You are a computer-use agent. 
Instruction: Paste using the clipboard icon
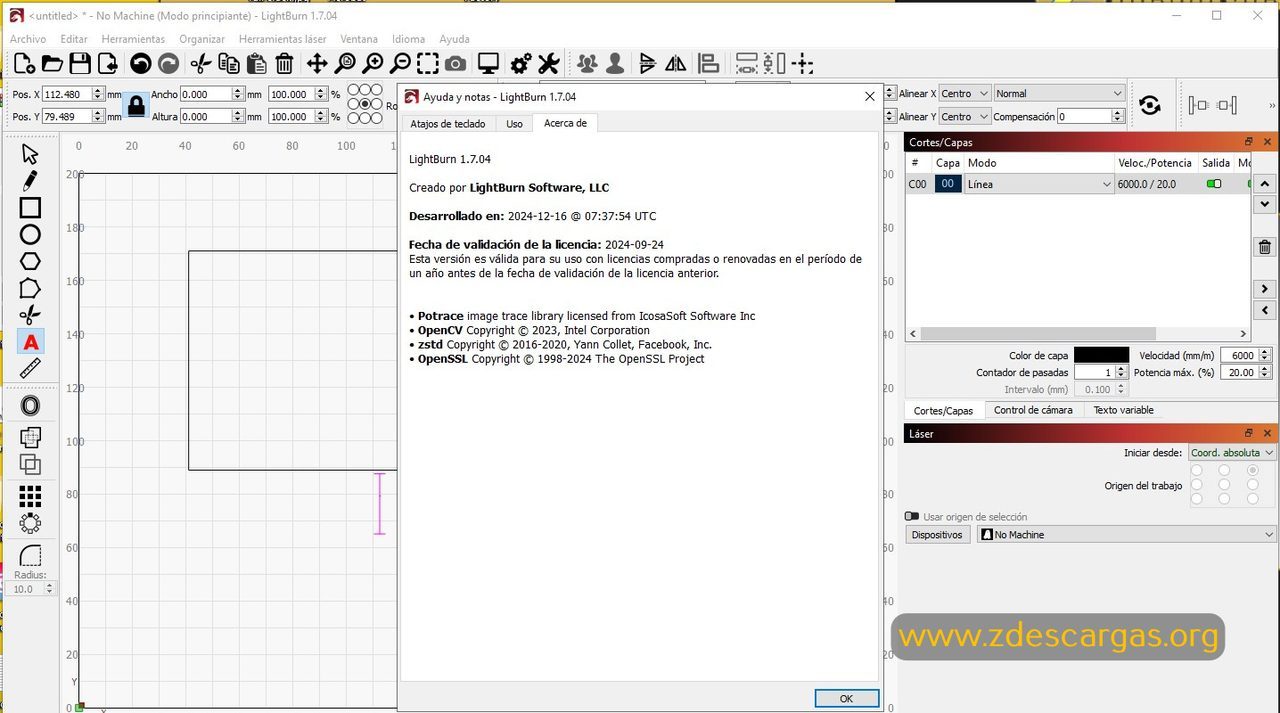256,64
